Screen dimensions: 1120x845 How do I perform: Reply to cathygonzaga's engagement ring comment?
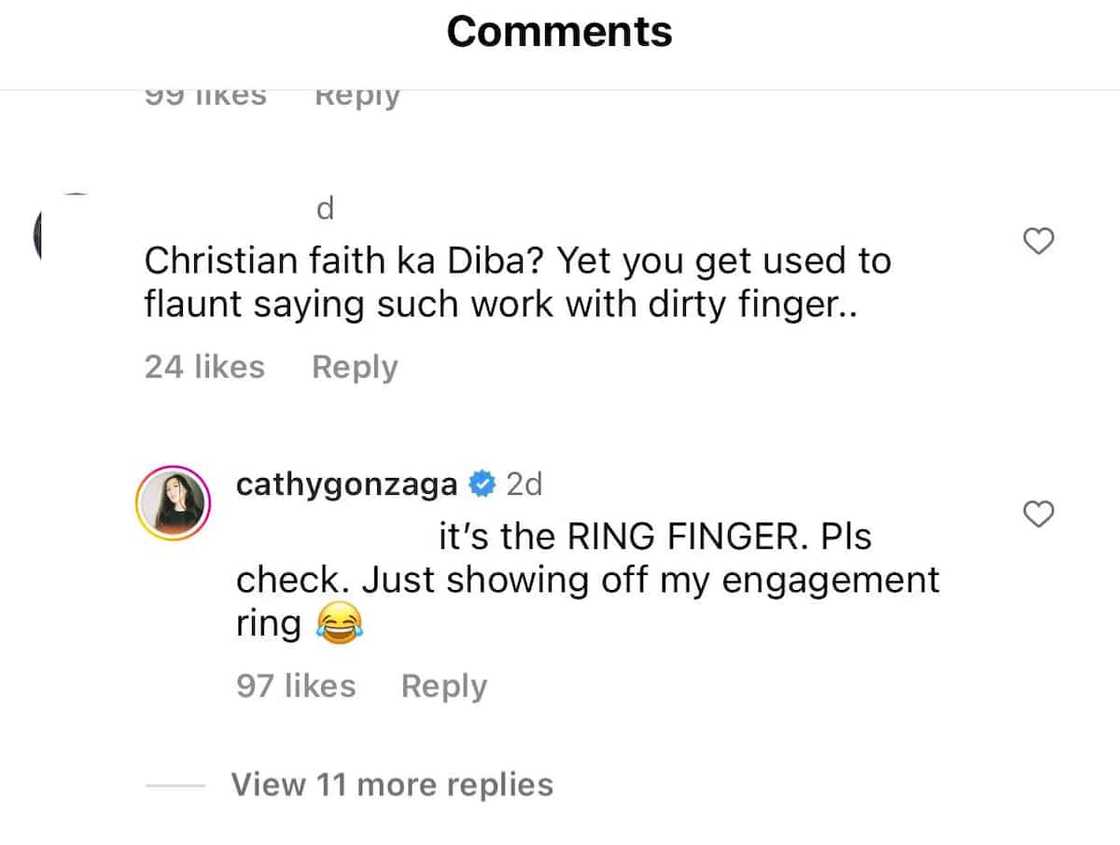pos(443,686)
